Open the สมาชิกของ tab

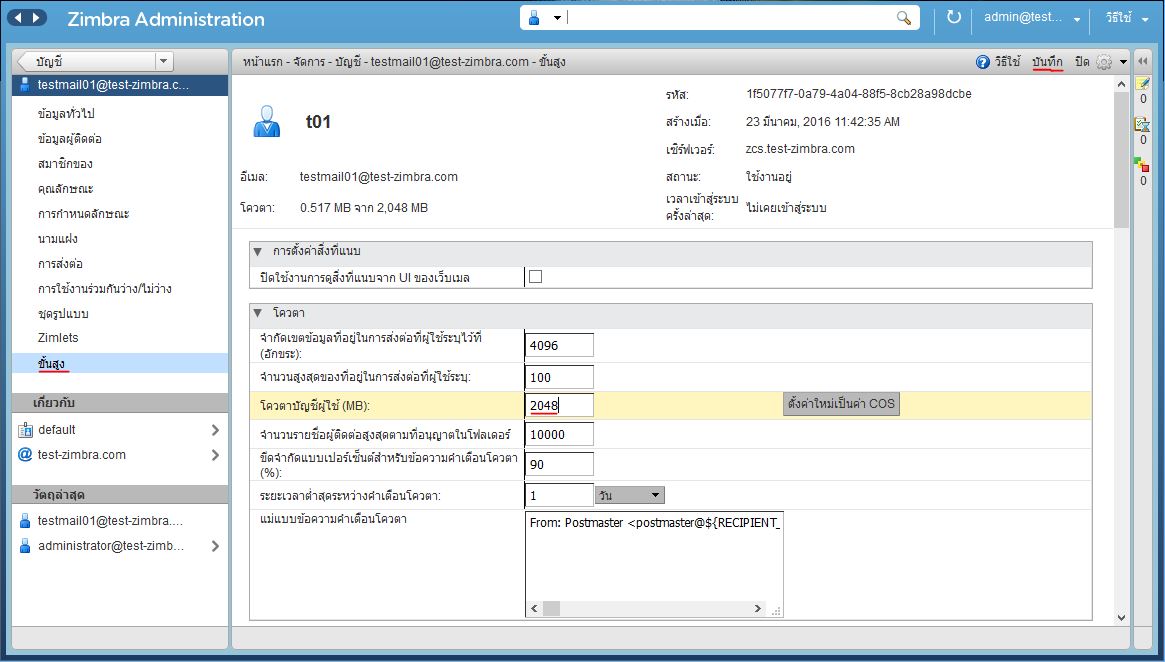coord(65,163)
